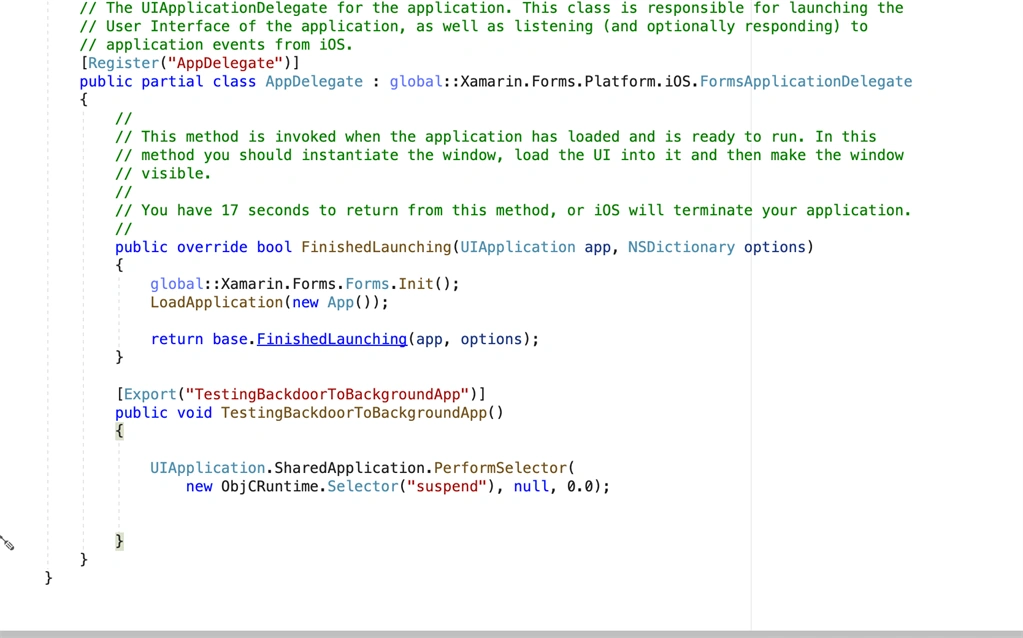Click App in new App()
1023x638 pixels.
pos(341,303)
